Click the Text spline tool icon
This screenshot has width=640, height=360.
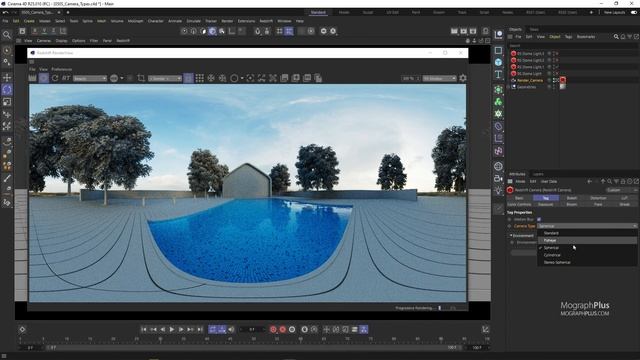498,74
